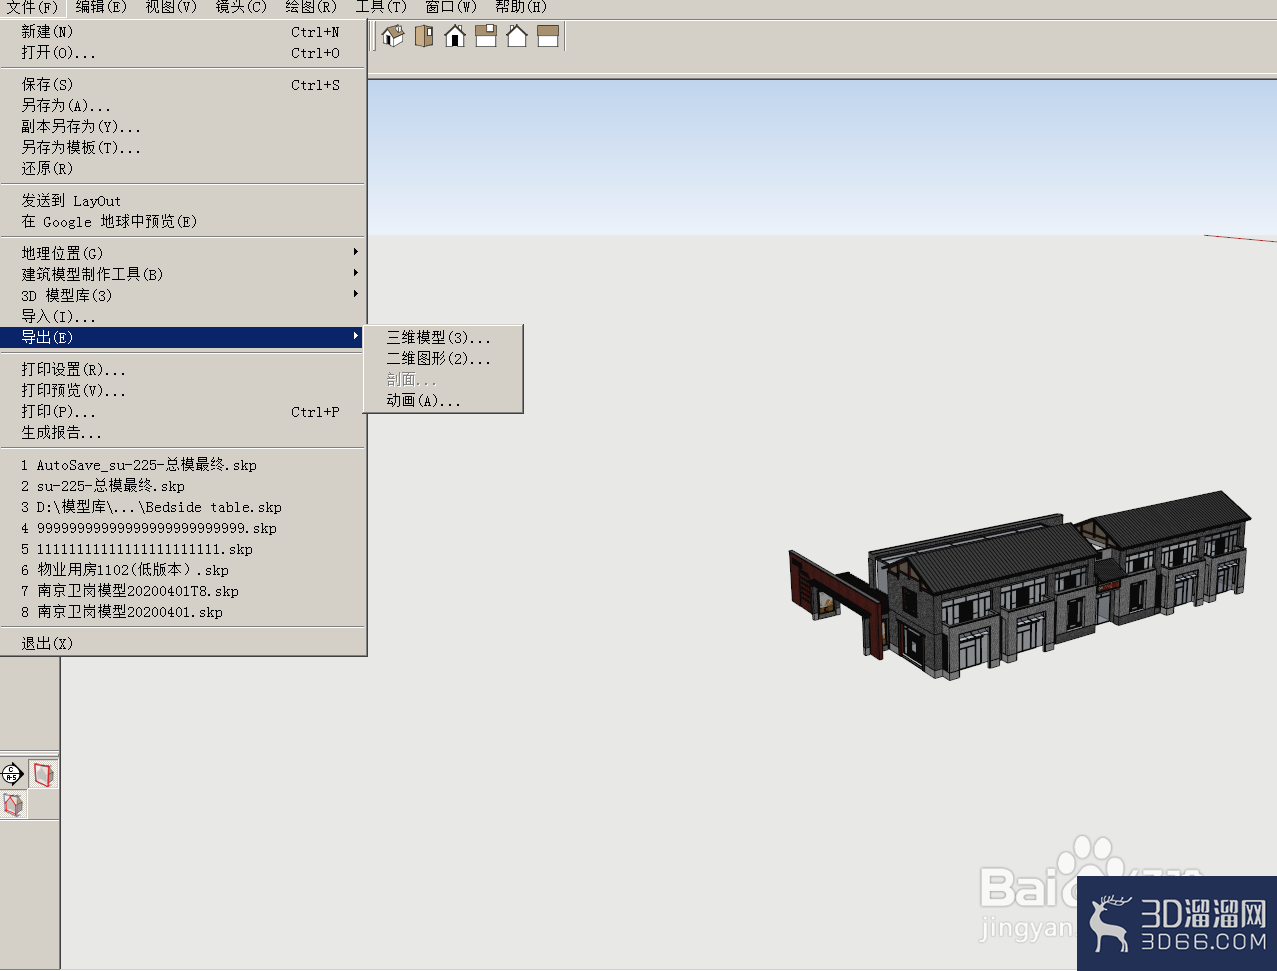The width and height of the screenshot is (1277, 971).
Task: Open recent file 南京卫岗模型20200401T8.skp
Action: click(184, 591)
